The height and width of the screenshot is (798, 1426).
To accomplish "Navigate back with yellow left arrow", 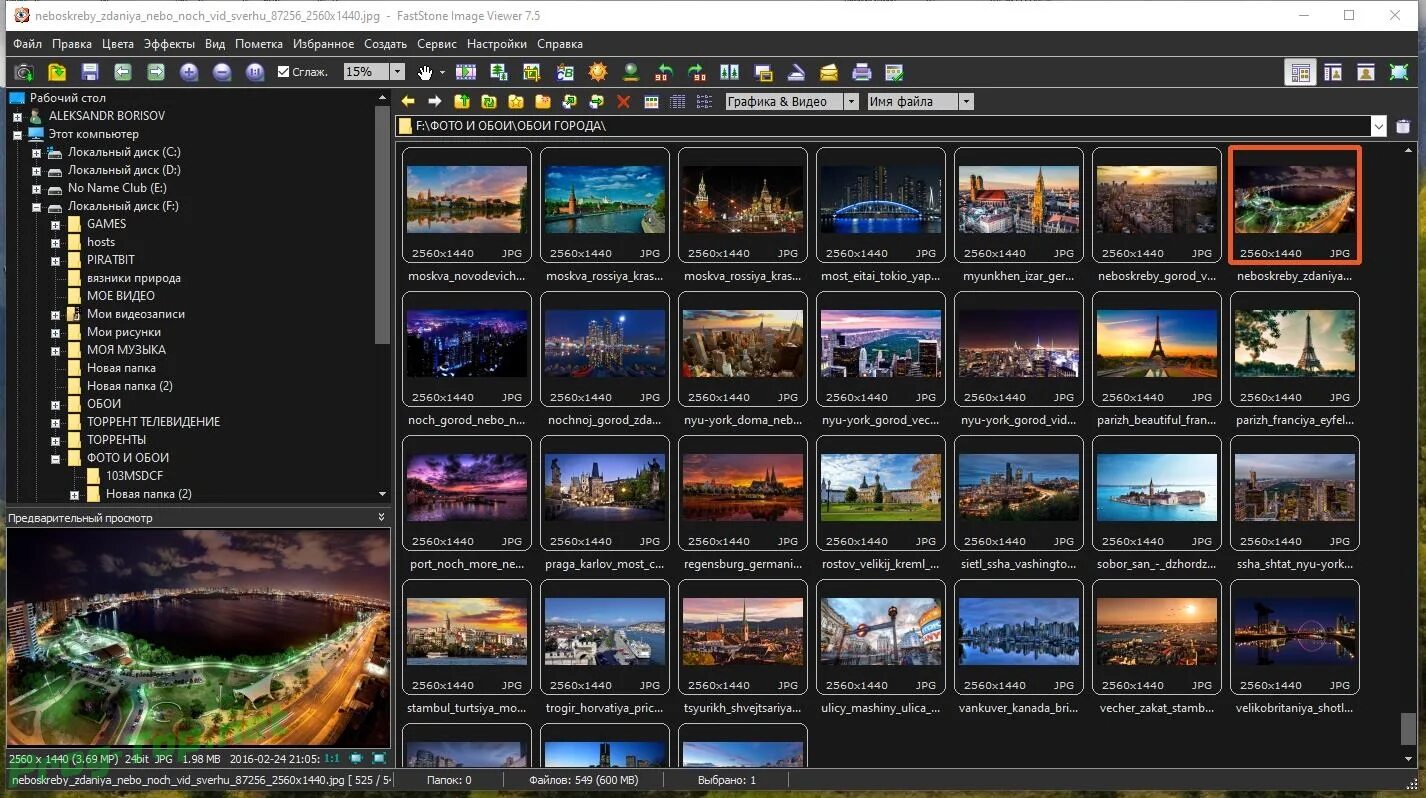I will (x=408, y=101).
